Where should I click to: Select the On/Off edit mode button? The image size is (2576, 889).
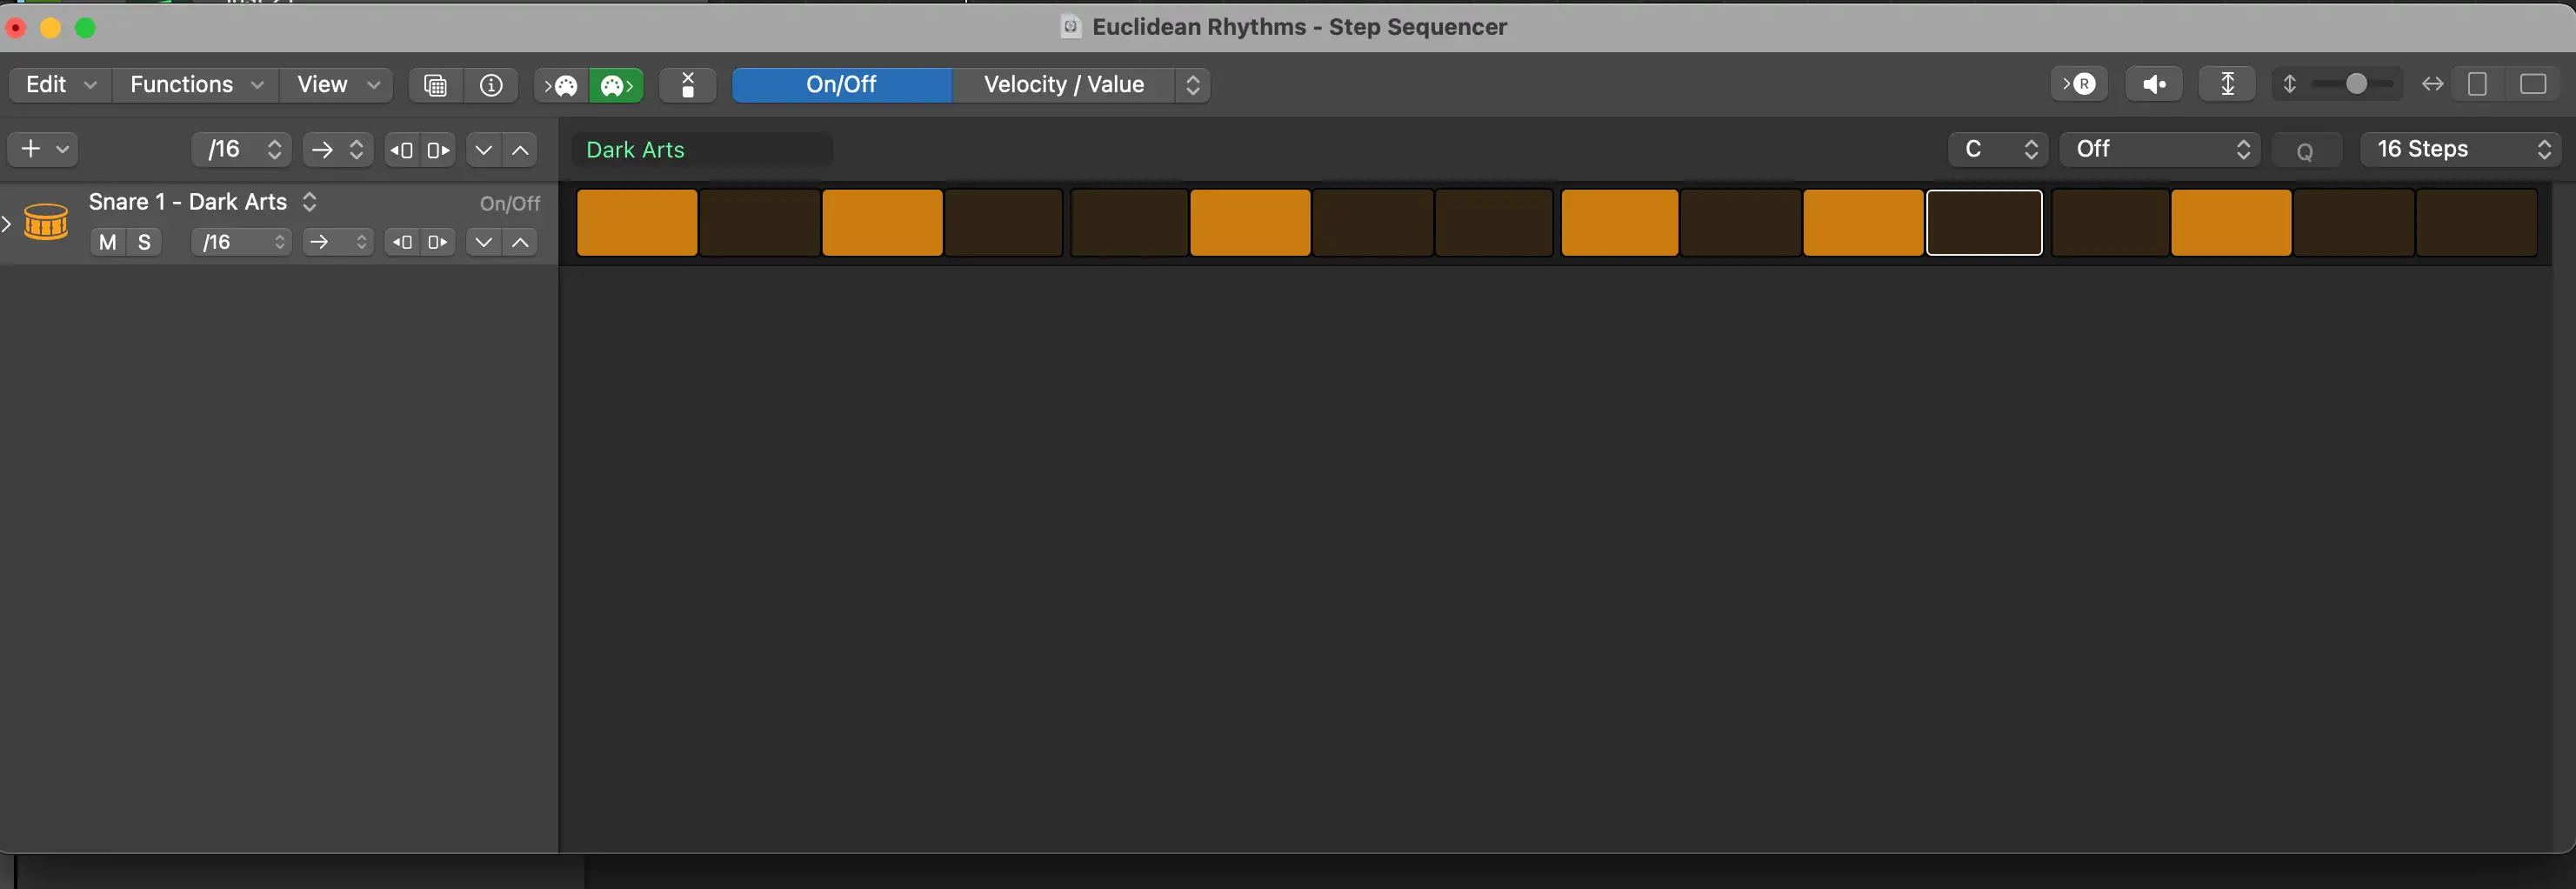tap(841, 85)
